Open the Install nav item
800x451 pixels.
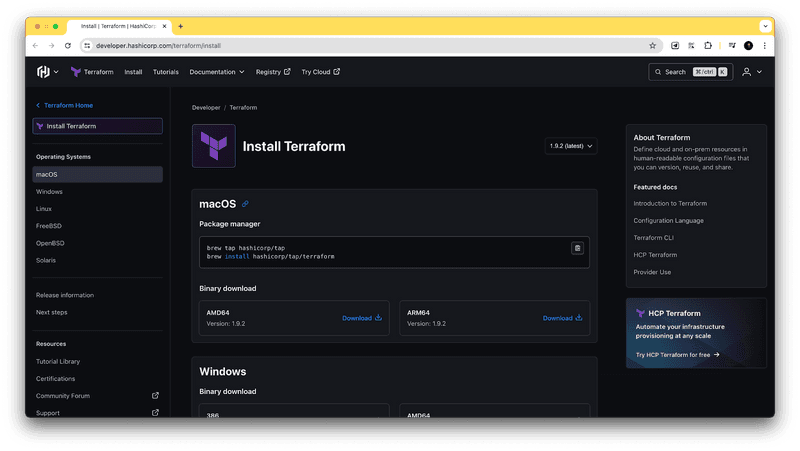133,72
